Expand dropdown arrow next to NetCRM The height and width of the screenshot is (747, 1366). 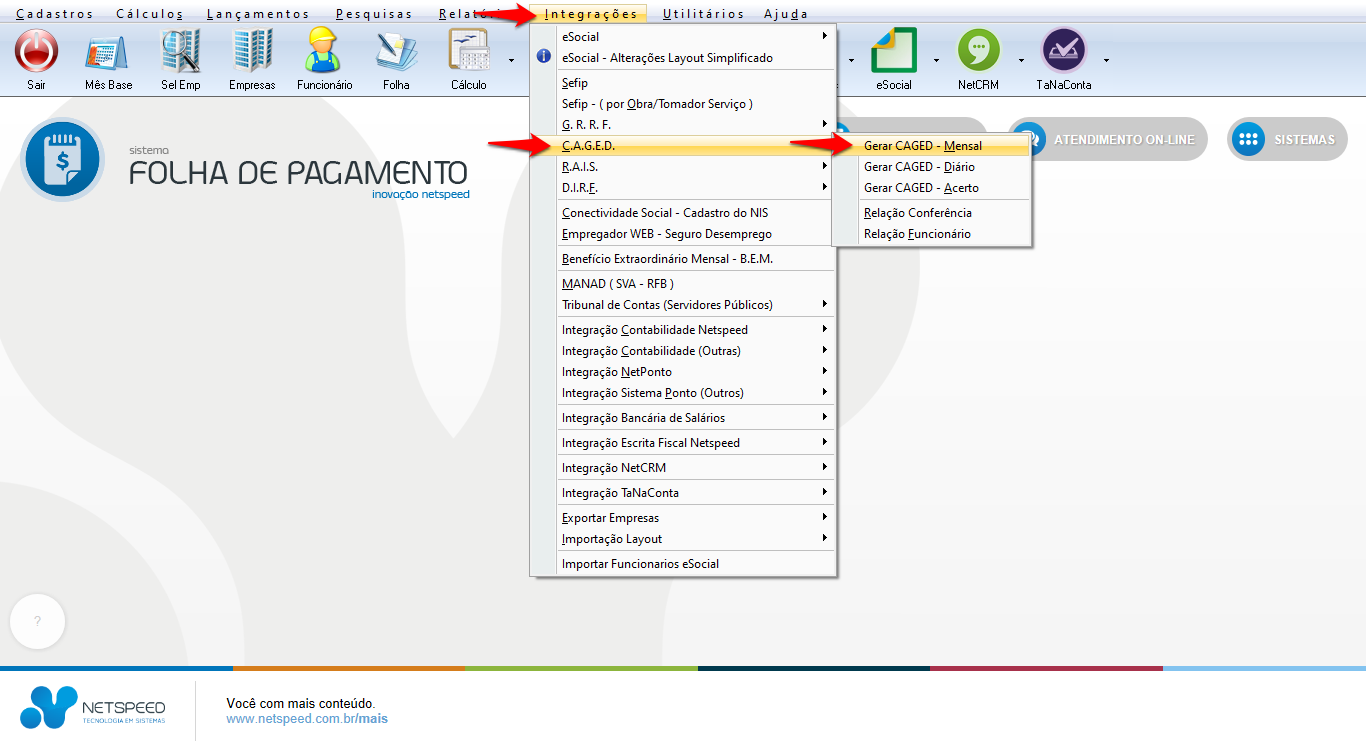1021,60
